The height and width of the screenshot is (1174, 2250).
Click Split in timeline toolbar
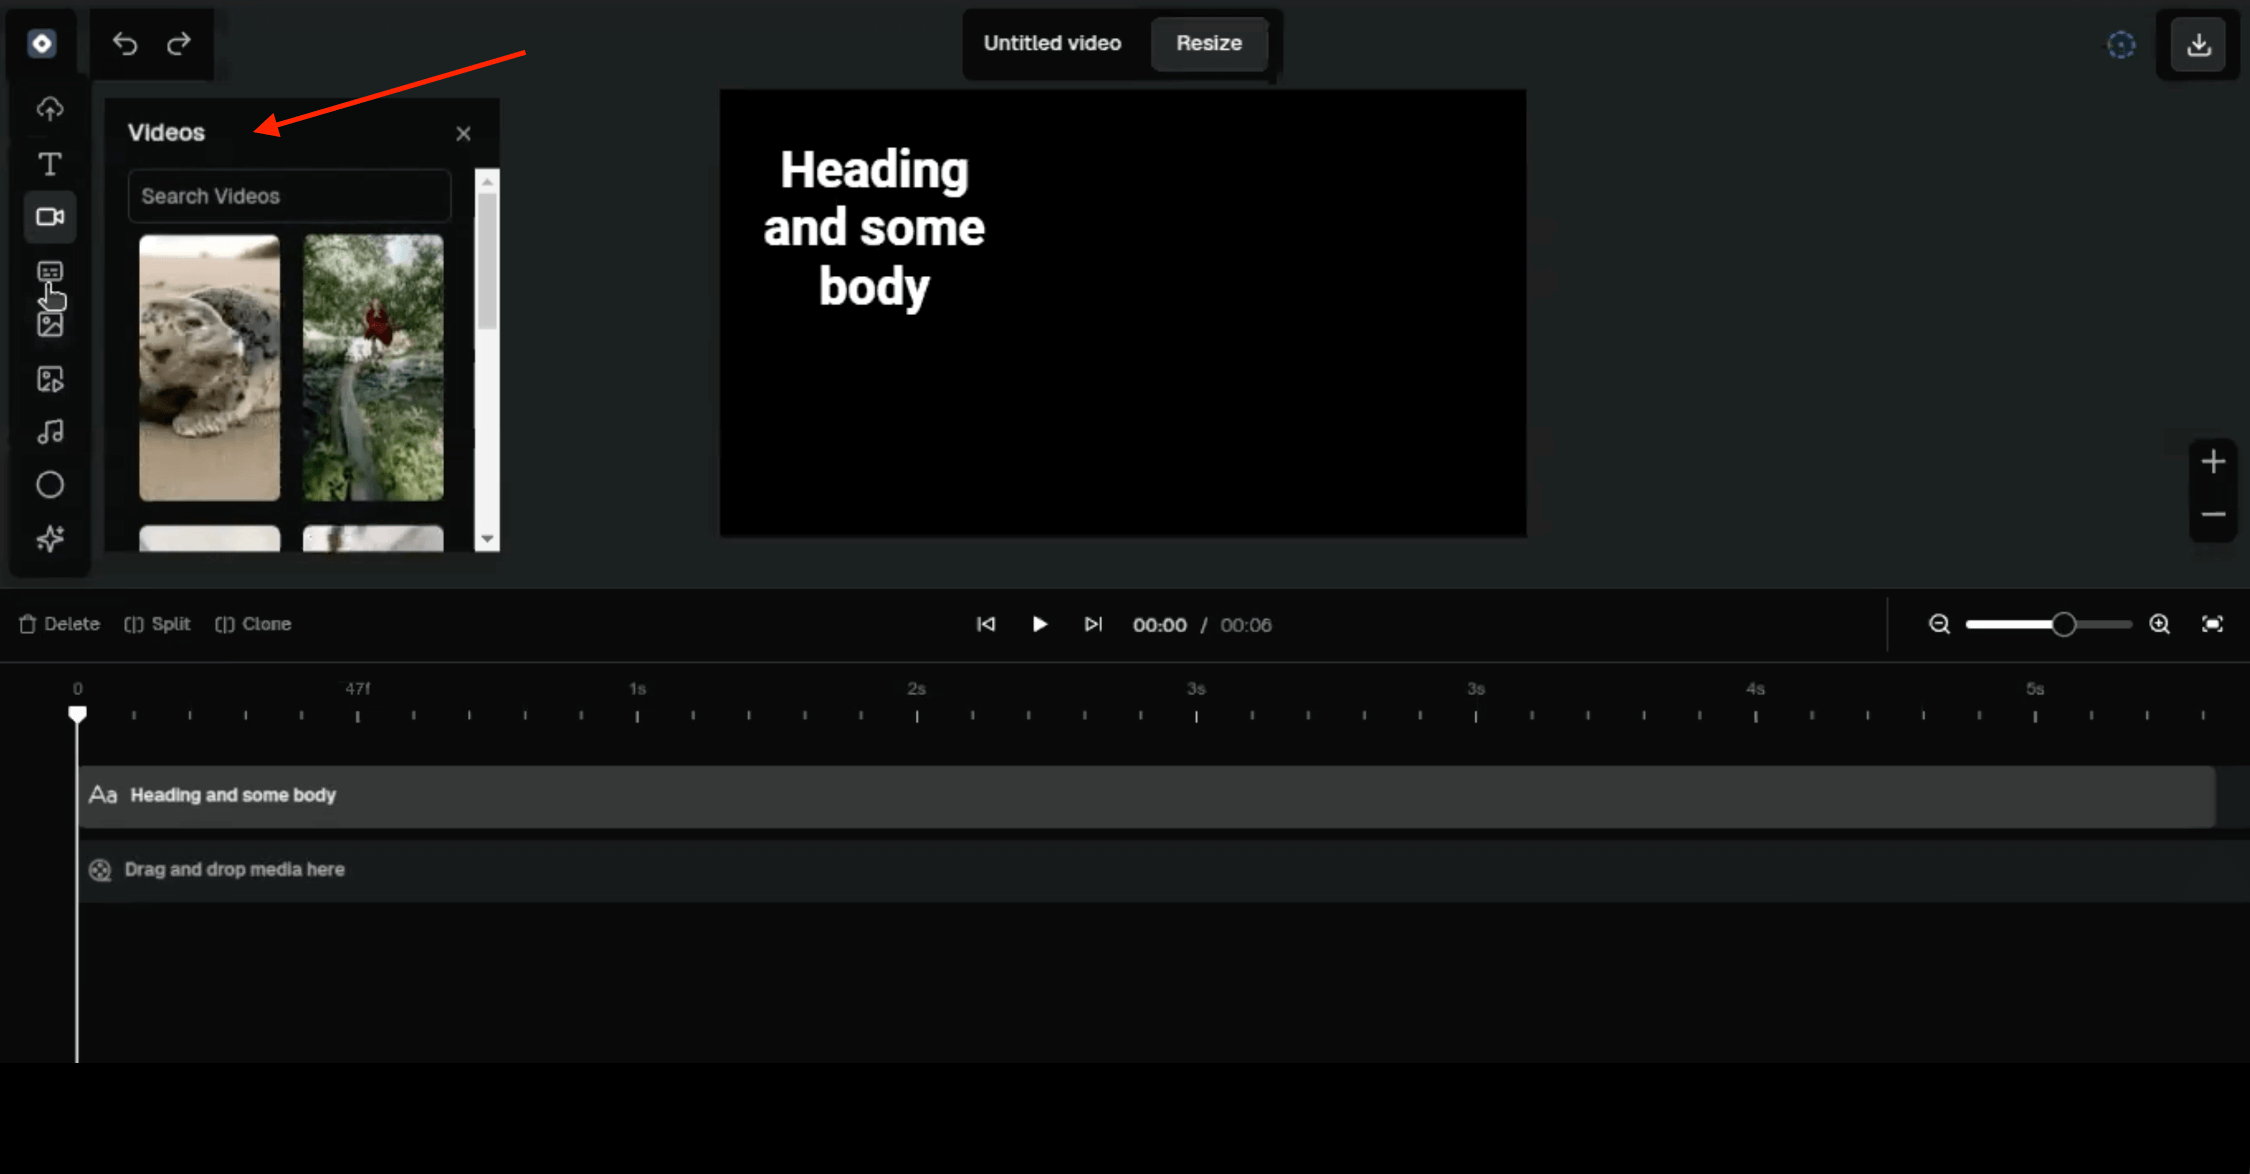[x=157, y=624]
